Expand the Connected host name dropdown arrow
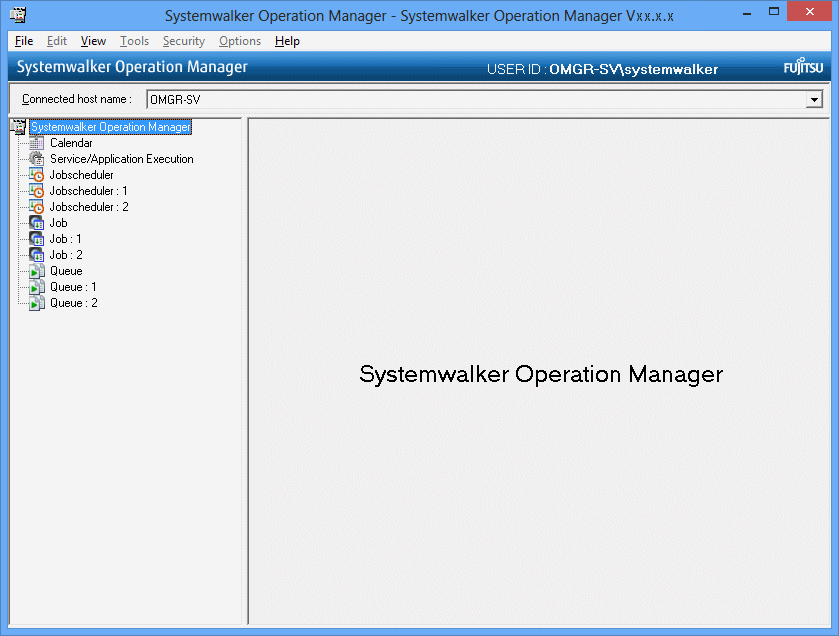The height and width of the screenshot is (636, 839). pyautogui.click(x=814, y=99)
